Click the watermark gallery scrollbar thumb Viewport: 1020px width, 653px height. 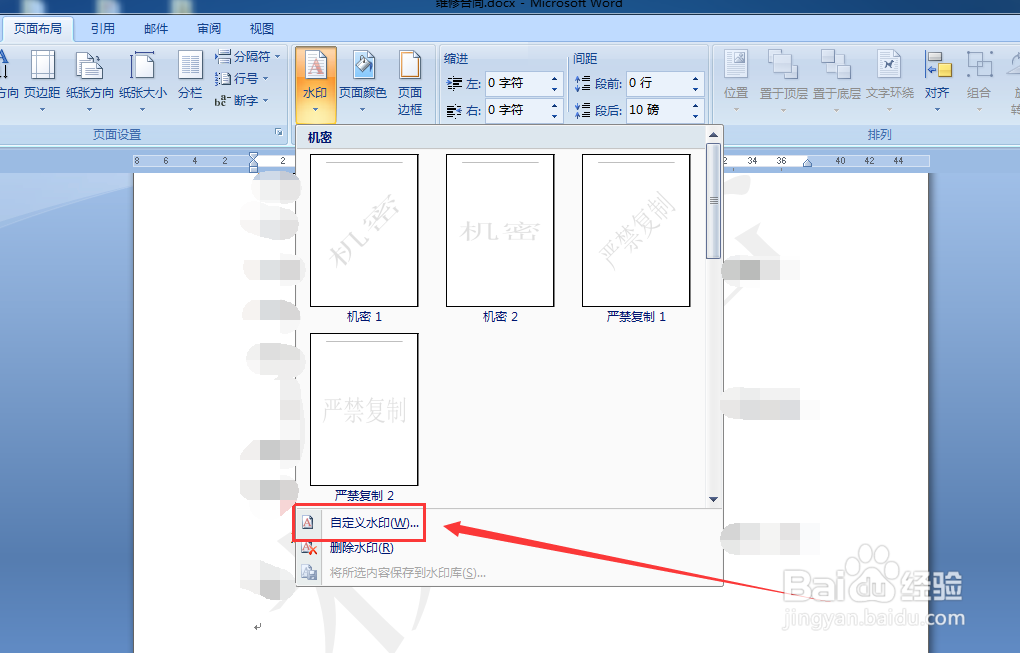pyautogui.click(x=714, y=201)
